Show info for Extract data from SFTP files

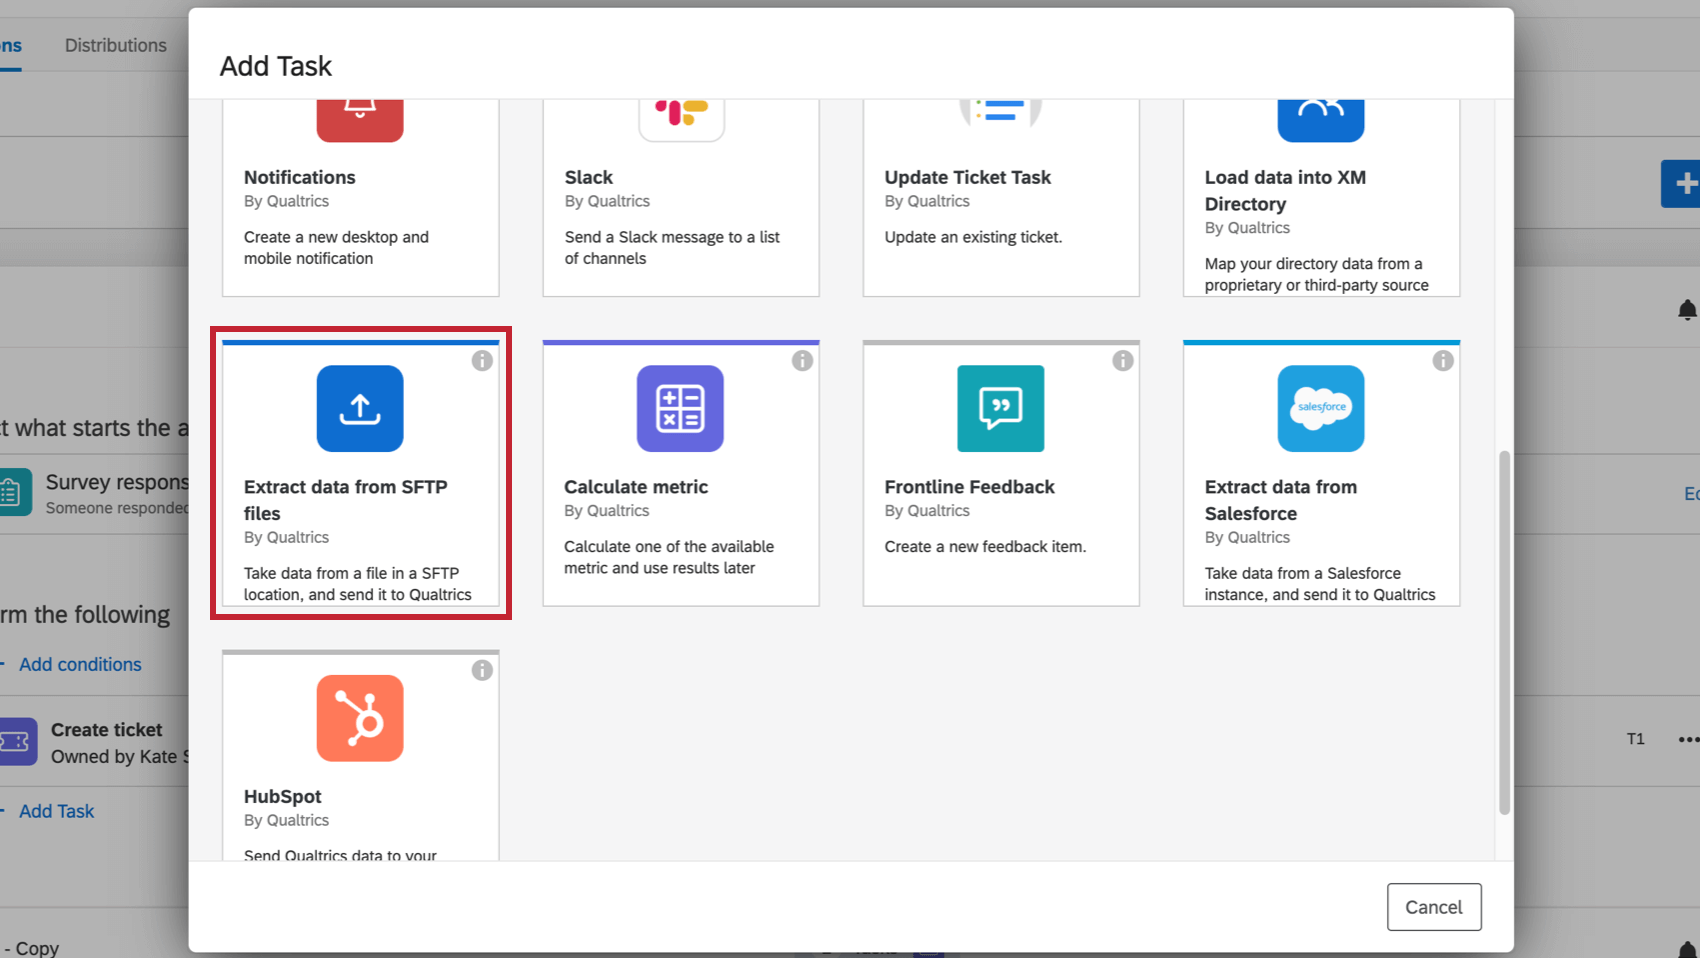pos(482,361)
